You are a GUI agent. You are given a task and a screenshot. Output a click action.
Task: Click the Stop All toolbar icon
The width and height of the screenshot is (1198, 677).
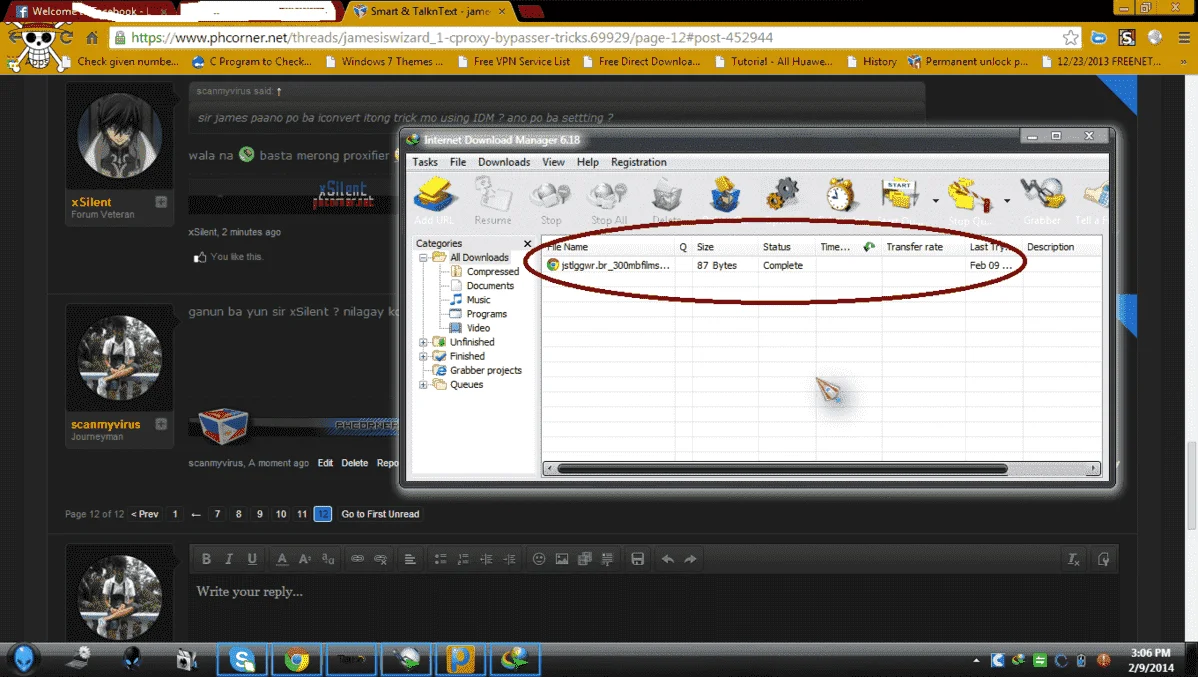pos(608,195)
